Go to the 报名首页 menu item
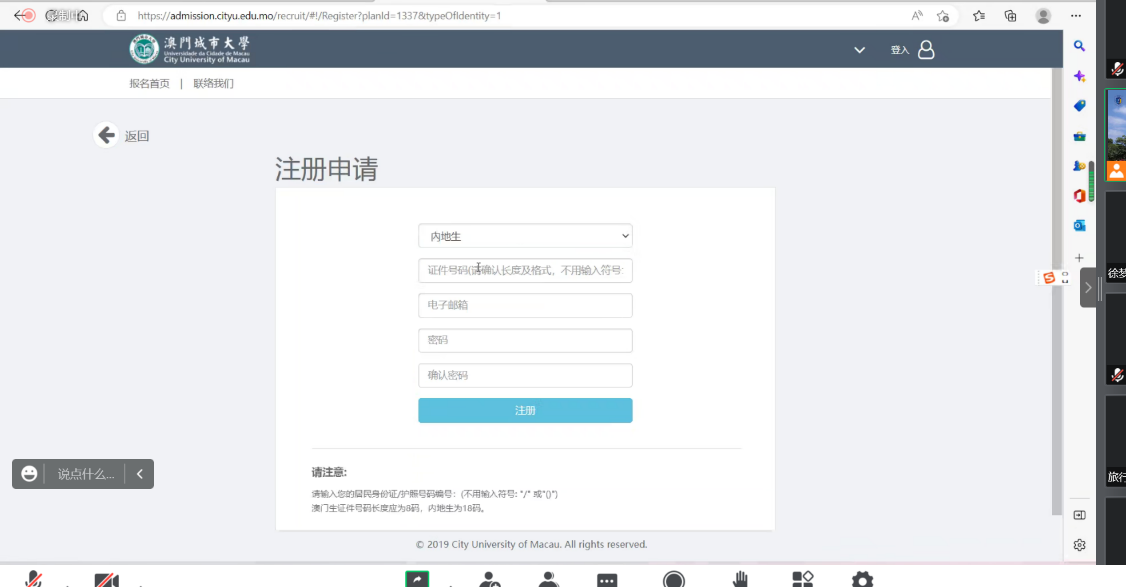 [x=149, y=83]
